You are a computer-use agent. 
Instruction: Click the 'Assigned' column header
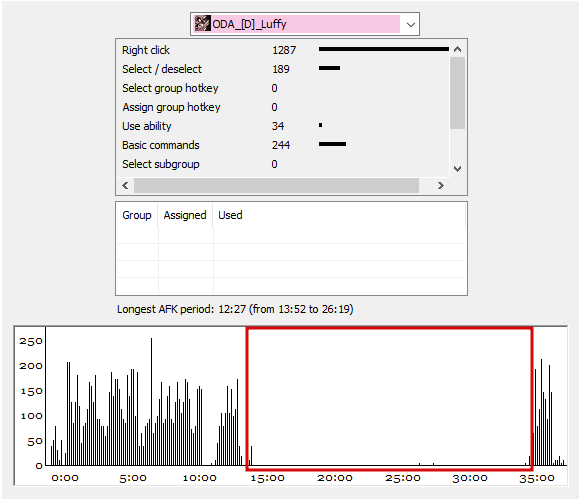(185, 215)
